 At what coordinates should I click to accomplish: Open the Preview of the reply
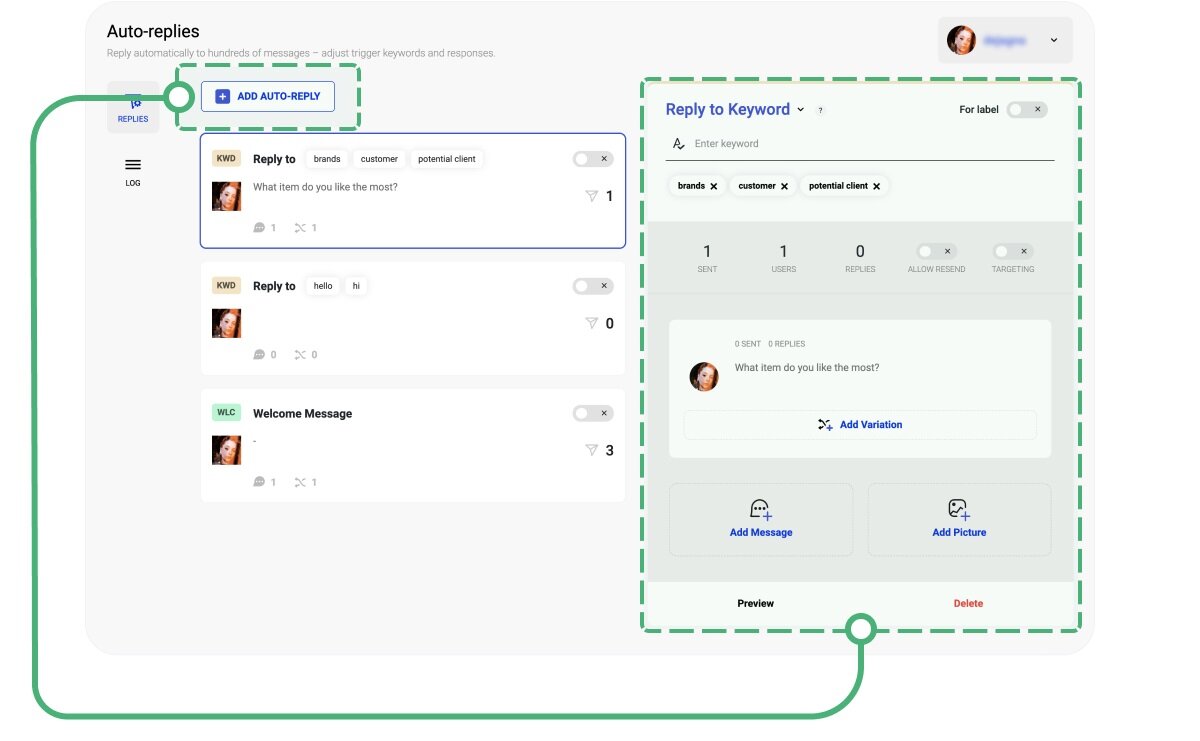pos(755,603)
